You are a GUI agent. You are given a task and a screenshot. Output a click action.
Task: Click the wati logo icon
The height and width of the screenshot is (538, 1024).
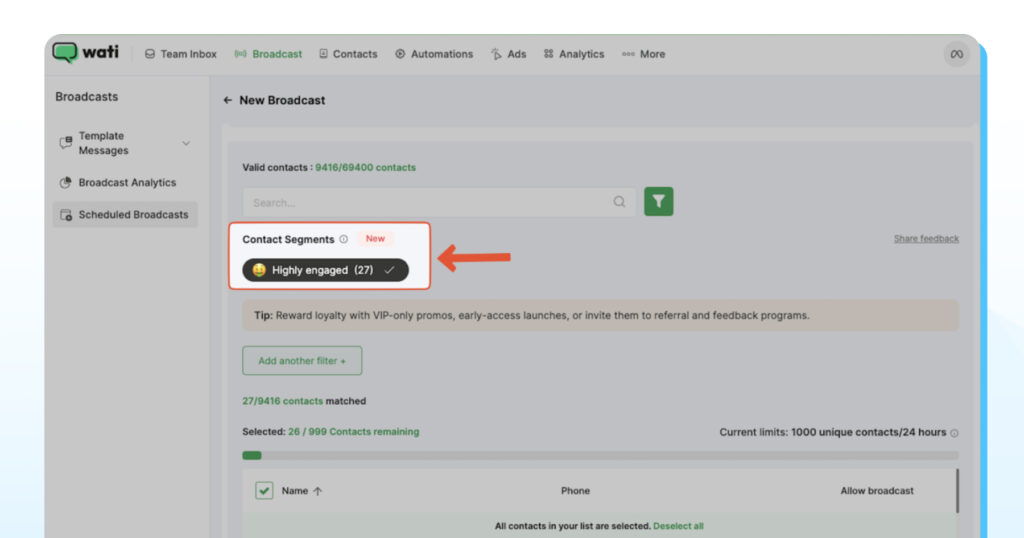[65, 53]
